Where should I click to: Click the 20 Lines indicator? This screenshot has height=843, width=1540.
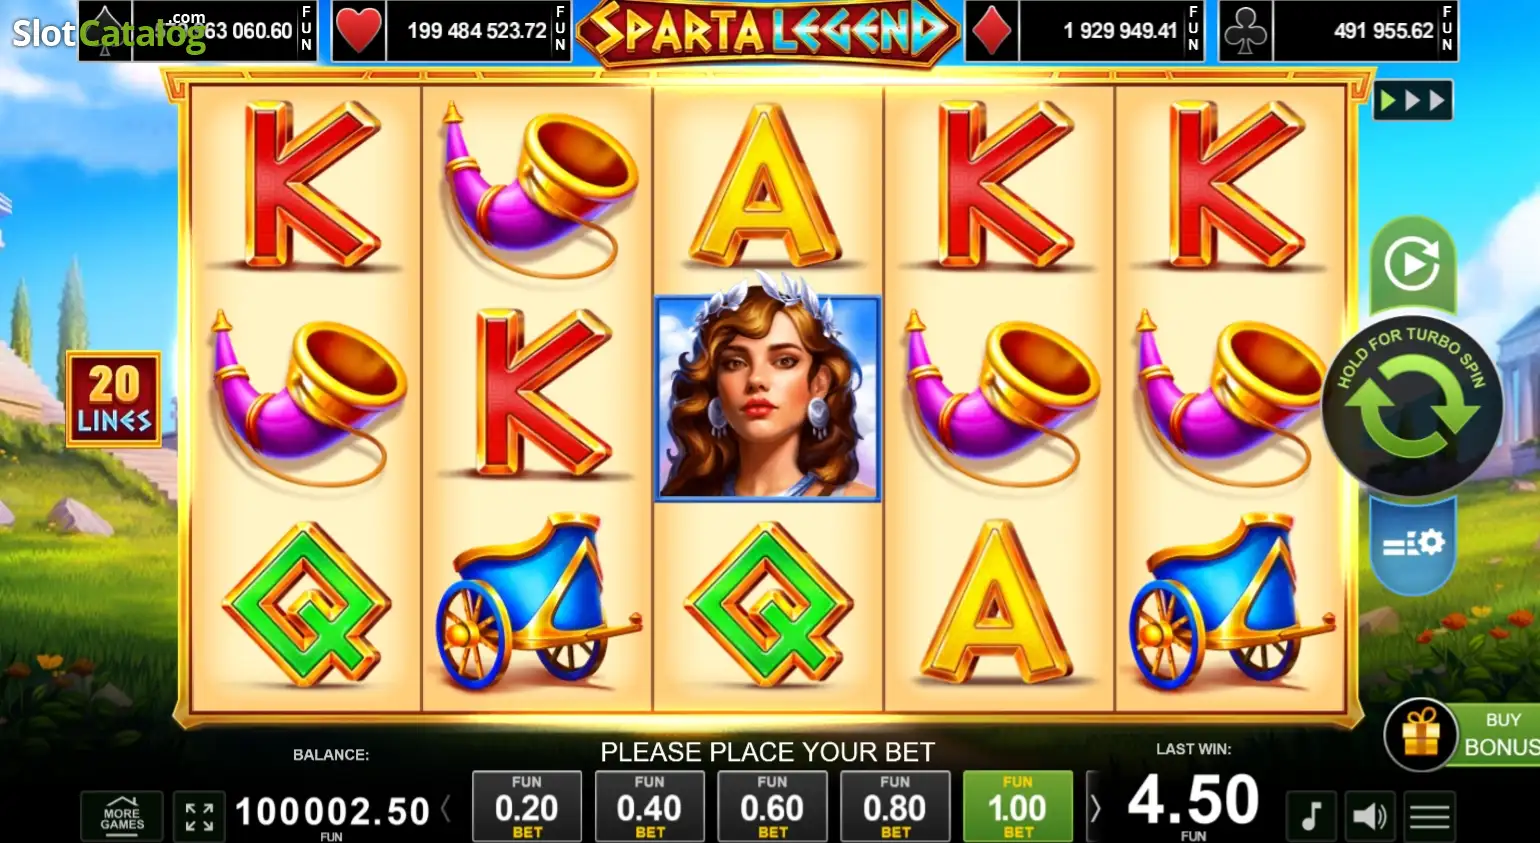coord(114,399)
